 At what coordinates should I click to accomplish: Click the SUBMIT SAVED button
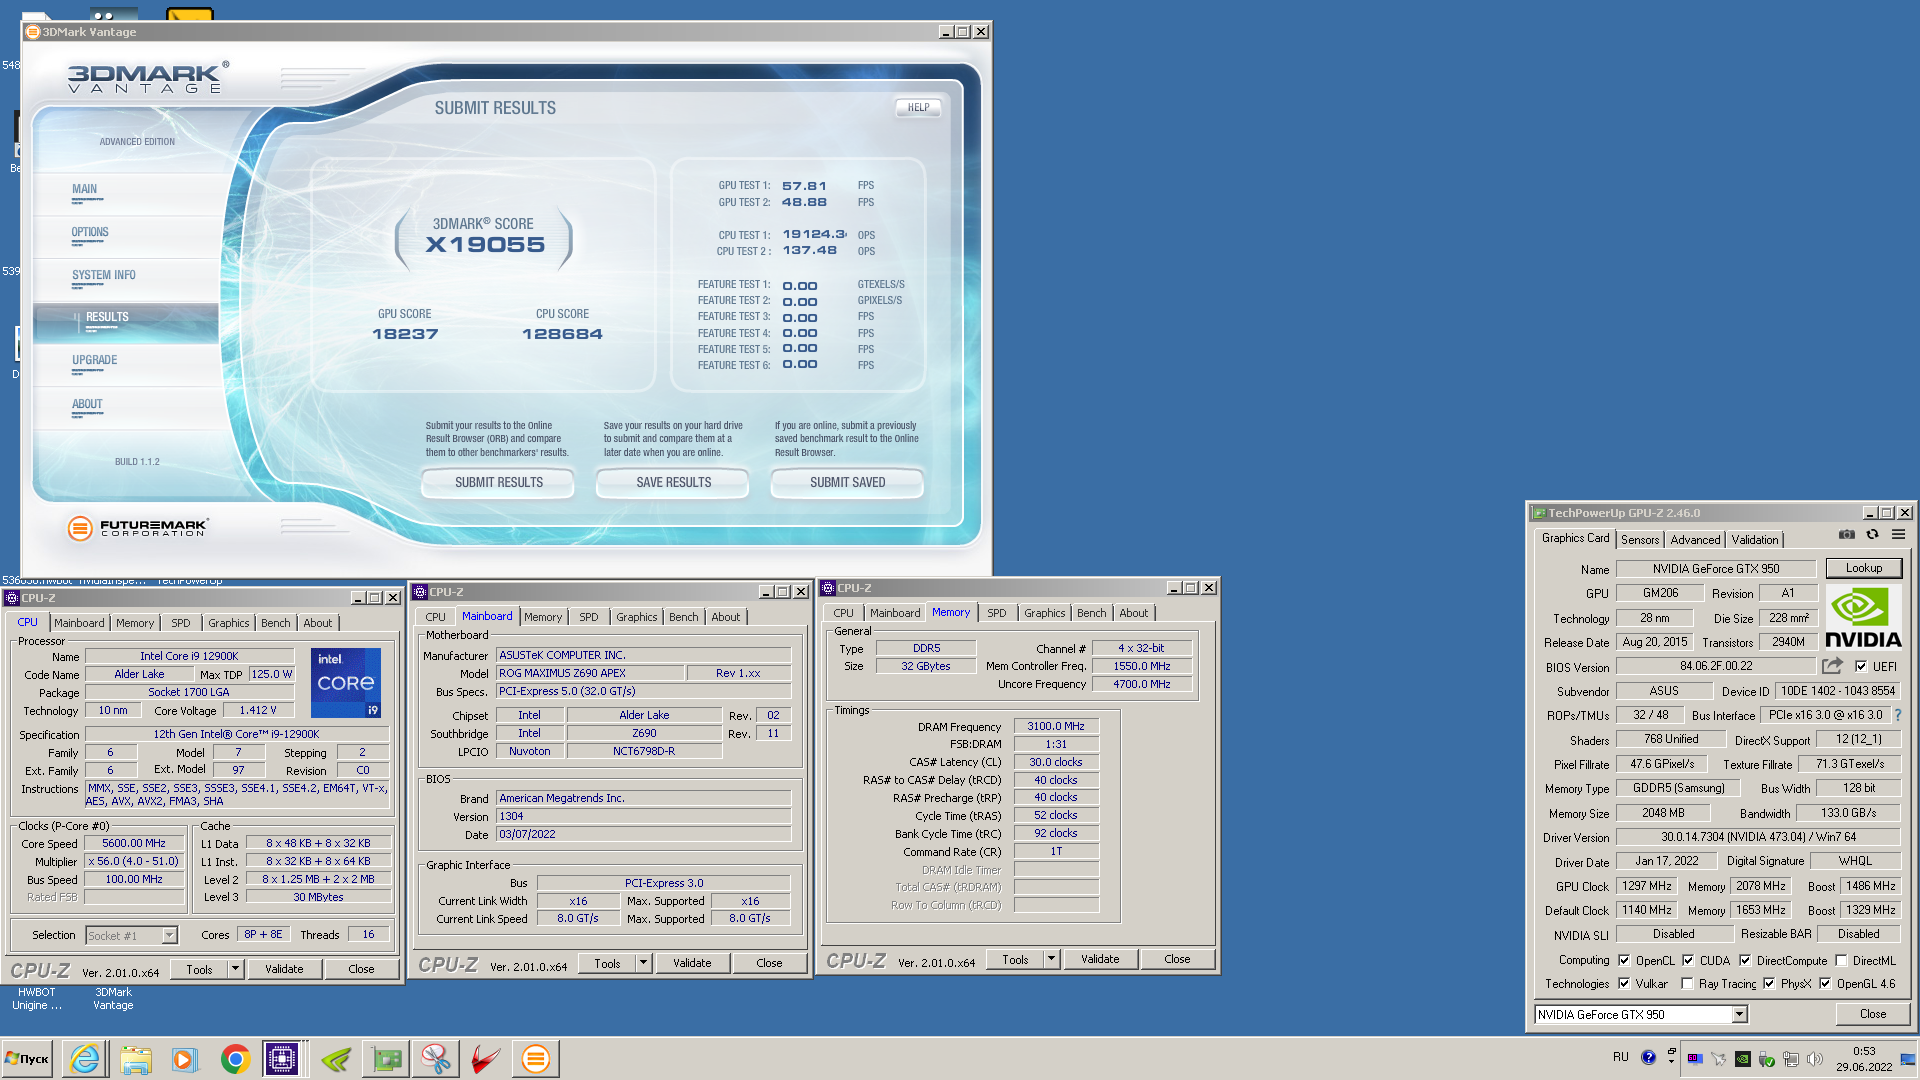pyautogui.click(x=847, y=483)
